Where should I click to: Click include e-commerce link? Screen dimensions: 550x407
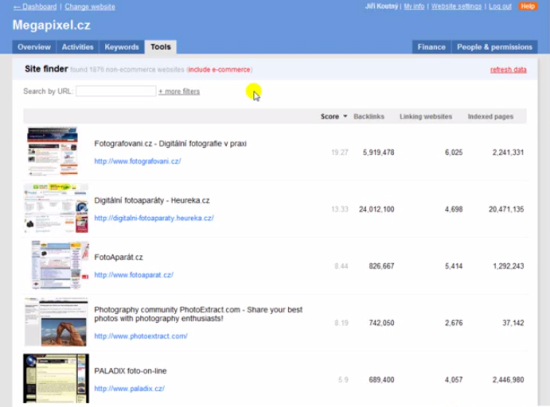pos(219,69)
